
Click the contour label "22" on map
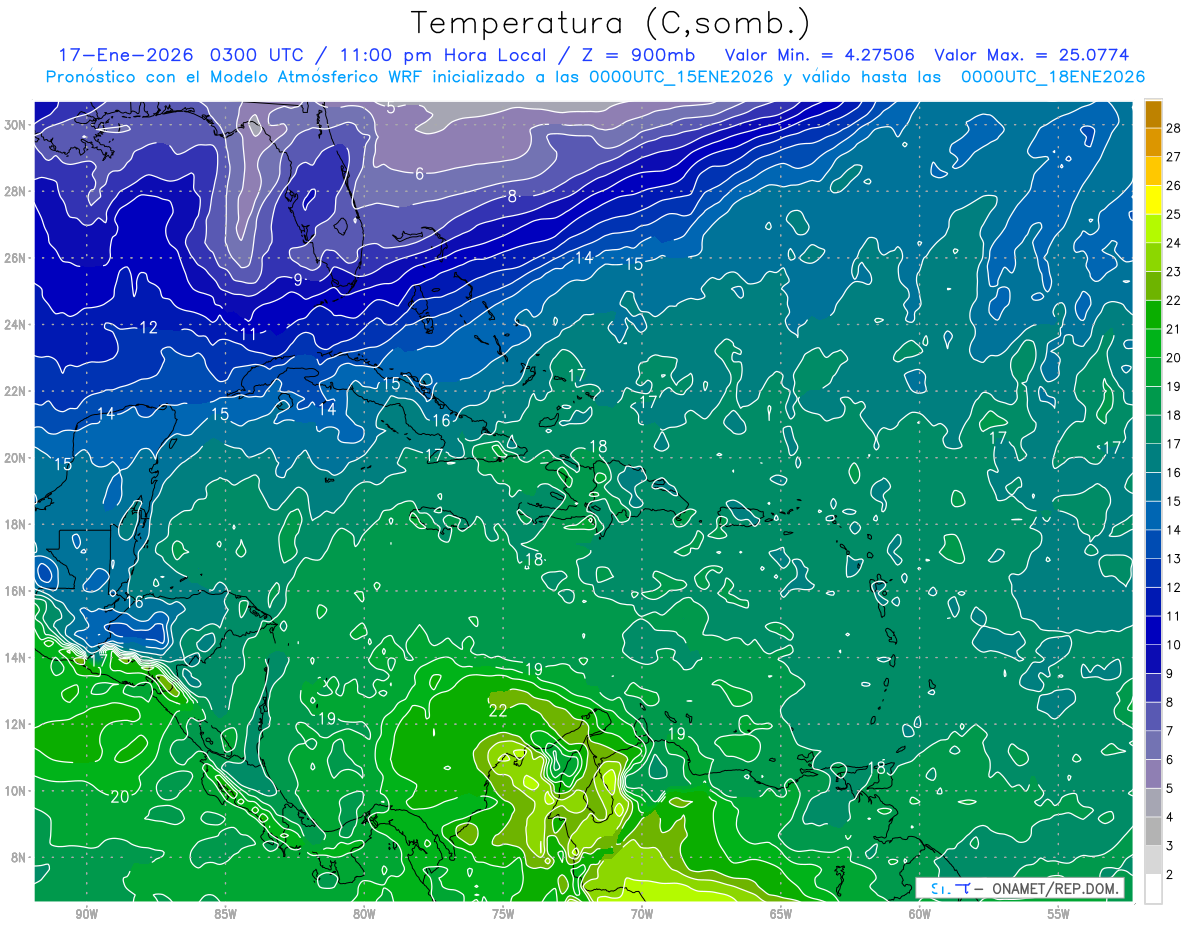click(x=498, y=710)
